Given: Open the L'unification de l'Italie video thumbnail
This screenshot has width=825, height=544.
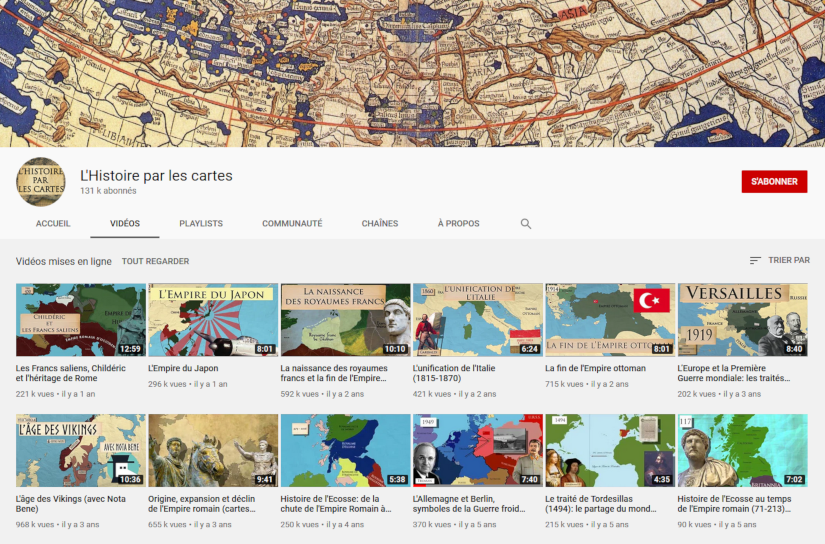Looking at the screenshot, I should click(477, 320).
